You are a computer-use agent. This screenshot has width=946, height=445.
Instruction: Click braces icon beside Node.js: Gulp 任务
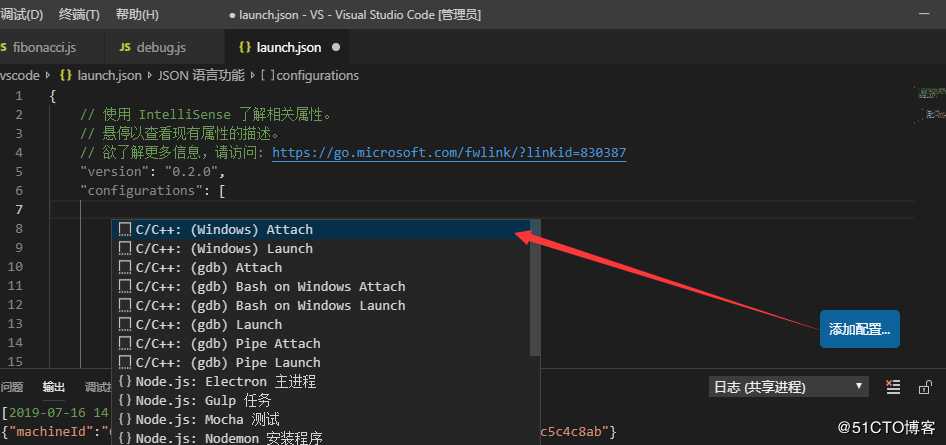[x=125, y=400]
